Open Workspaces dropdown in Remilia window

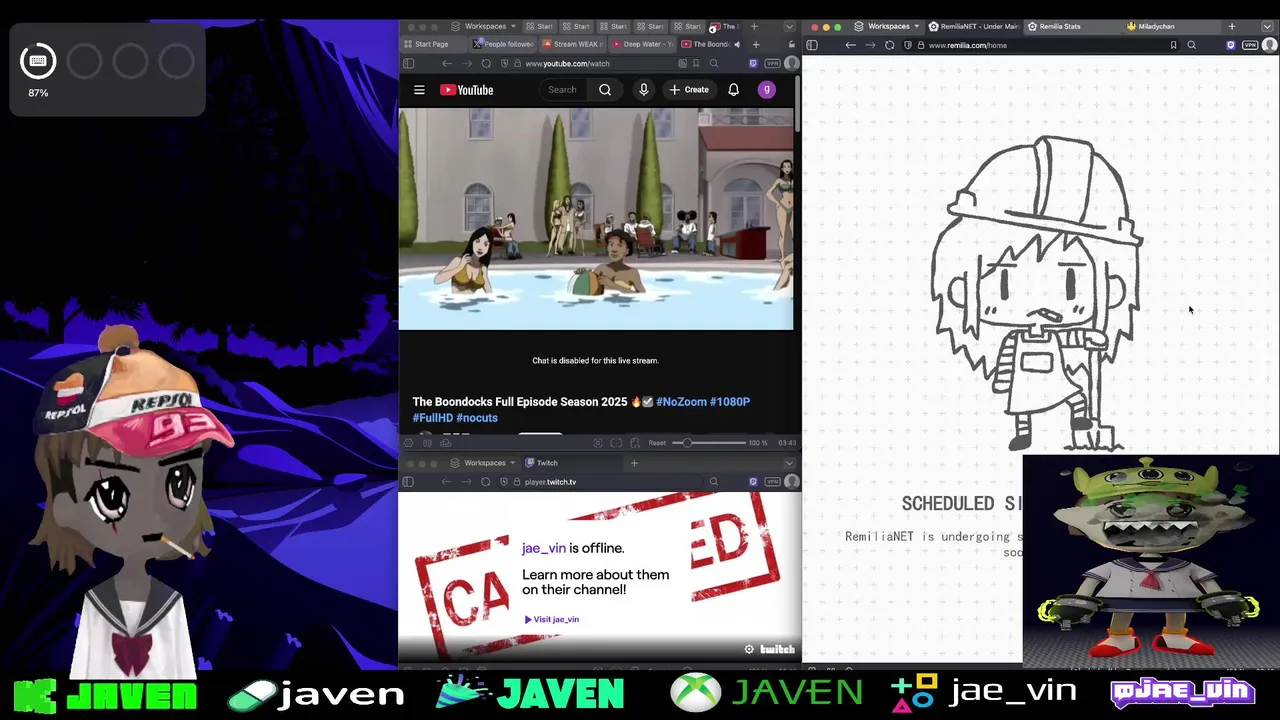click(886, 26)
